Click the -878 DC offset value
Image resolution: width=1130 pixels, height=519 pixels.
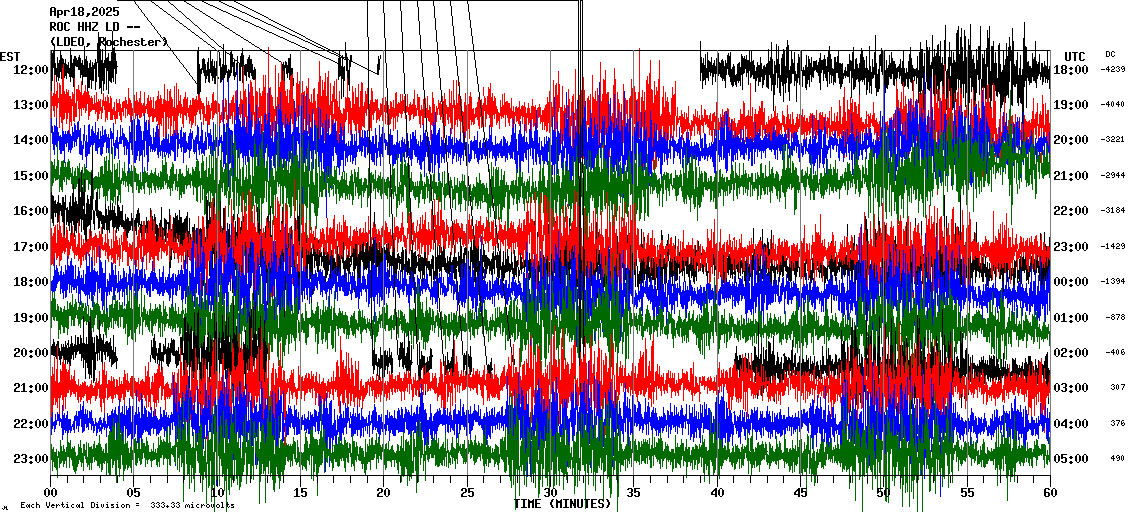tap(1115, 317)
